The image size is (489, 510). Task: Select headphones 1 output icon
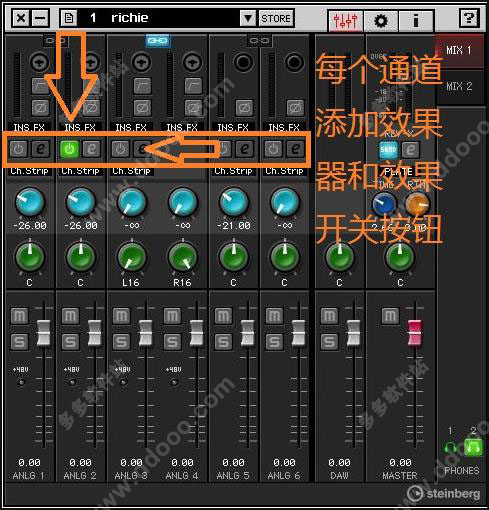click(x=450, y=448)
